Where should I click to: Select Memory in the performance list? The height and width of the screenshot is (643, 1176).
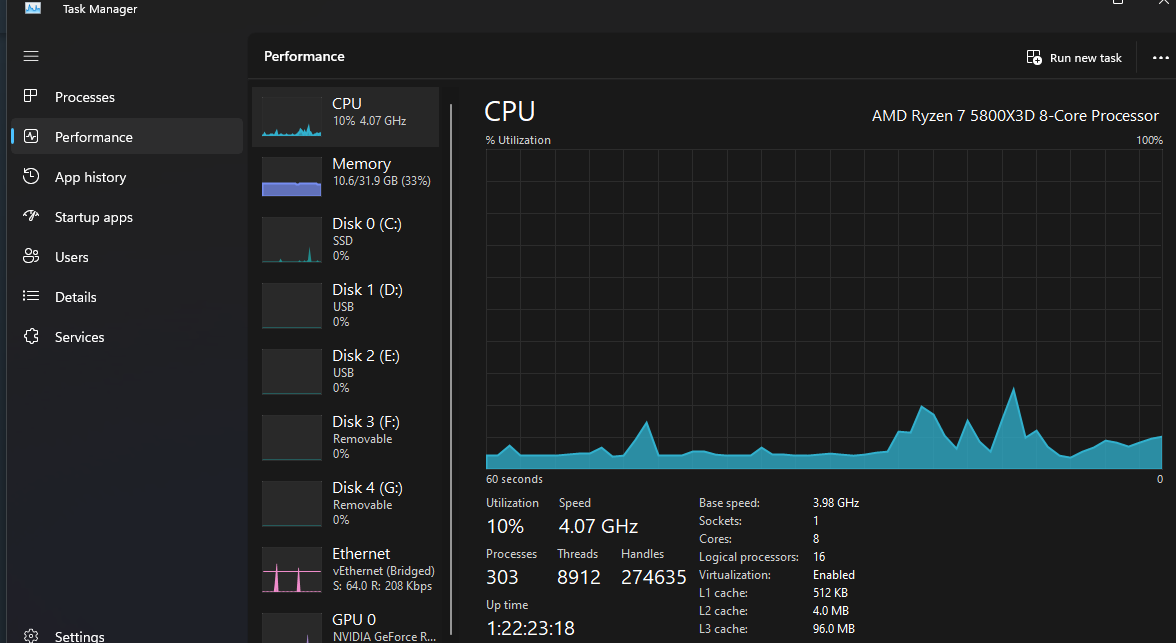(x=346, y=177)
